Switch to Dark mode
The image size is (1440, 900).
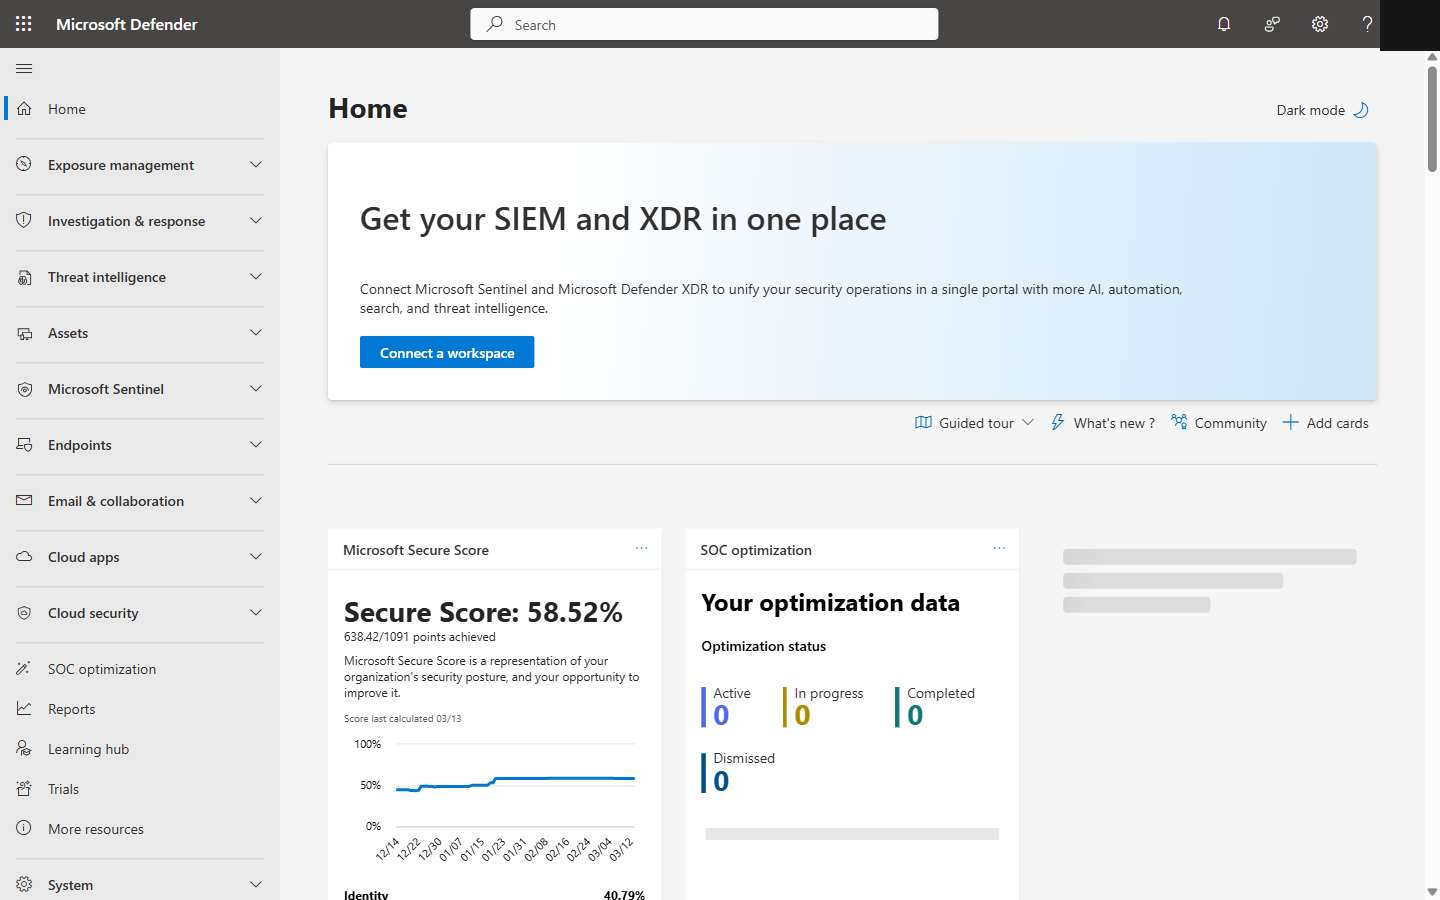tap(1322, 110)
